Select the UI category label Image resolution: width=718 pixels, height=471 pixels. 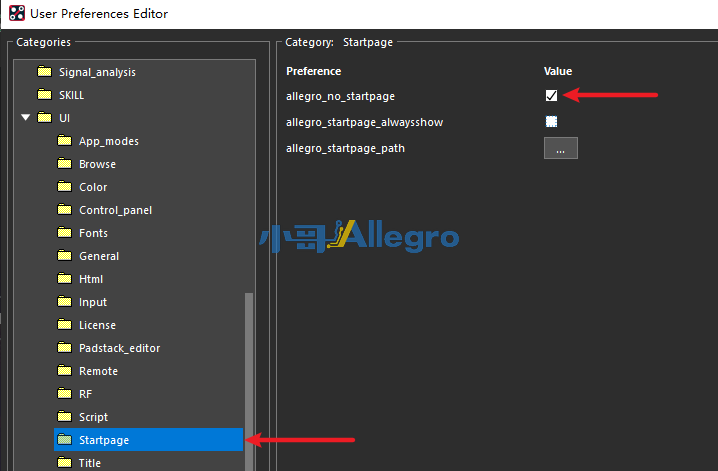65,118
